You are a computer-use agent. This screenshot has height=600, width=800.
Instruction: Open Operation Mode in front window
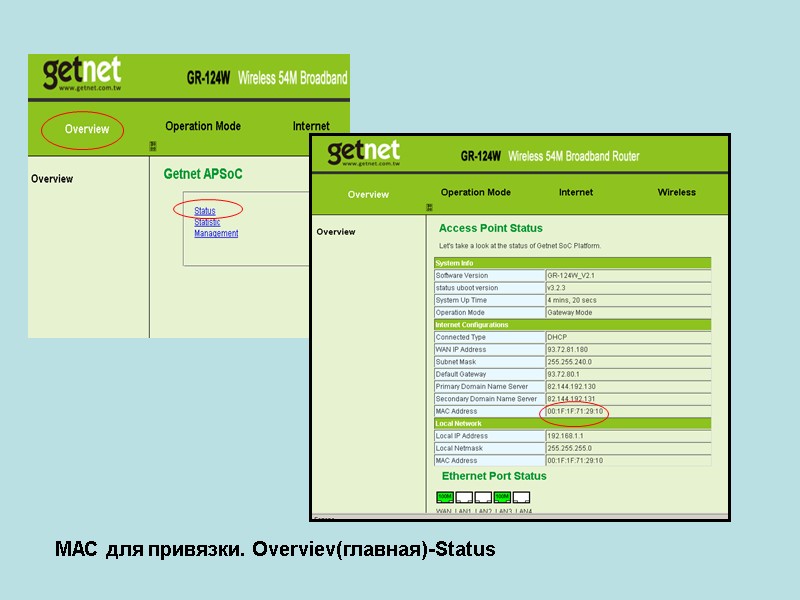click(x=476, y=192)
